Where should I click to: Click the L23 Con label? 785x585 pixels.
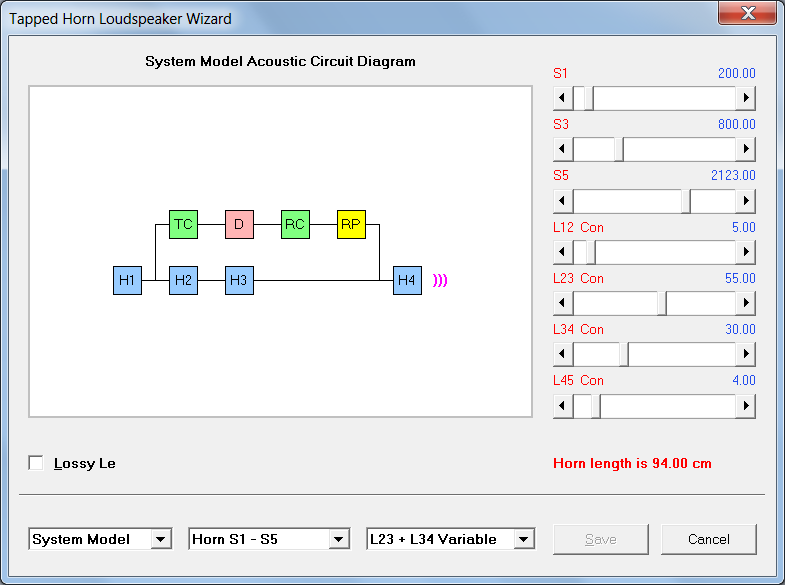[x=578, y=279]
